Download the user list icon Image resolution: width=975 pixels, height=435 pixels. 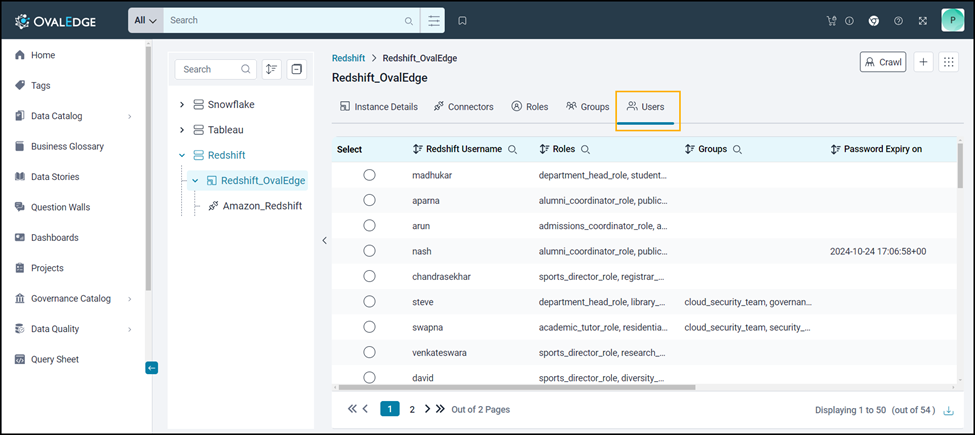[948, 410]
